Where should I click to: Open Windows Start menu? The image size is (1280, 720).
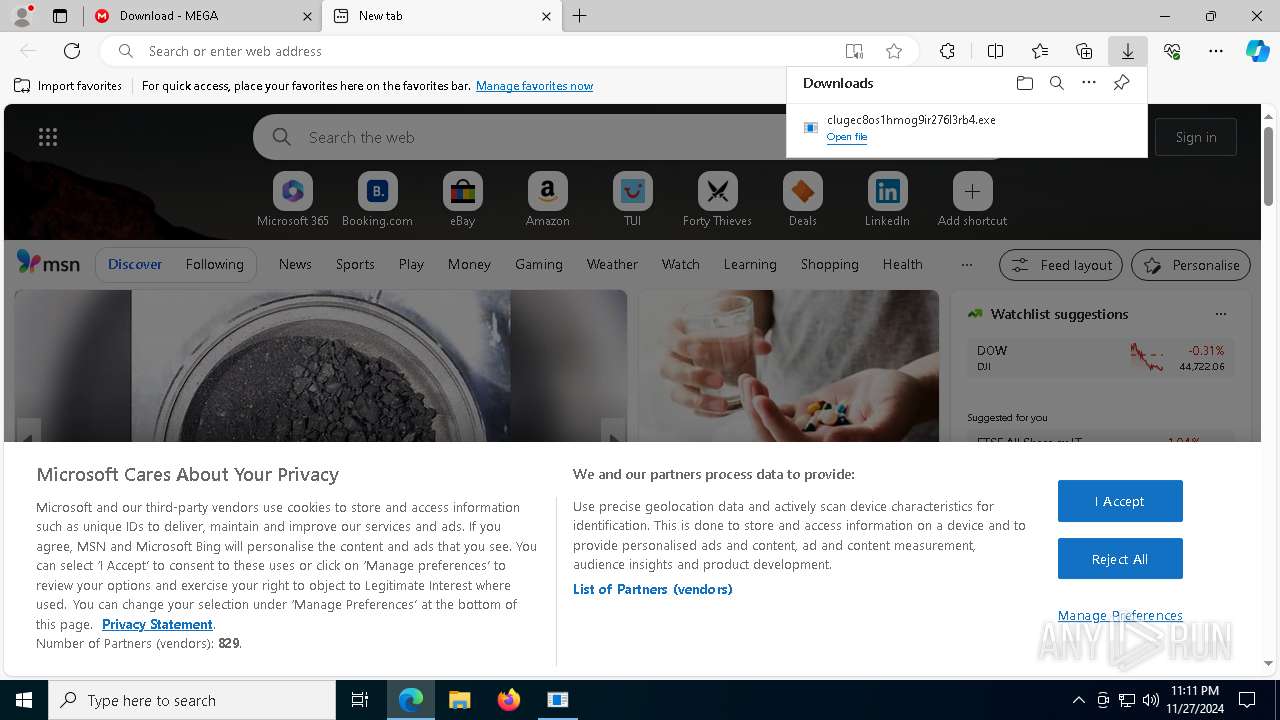[24, 700]
